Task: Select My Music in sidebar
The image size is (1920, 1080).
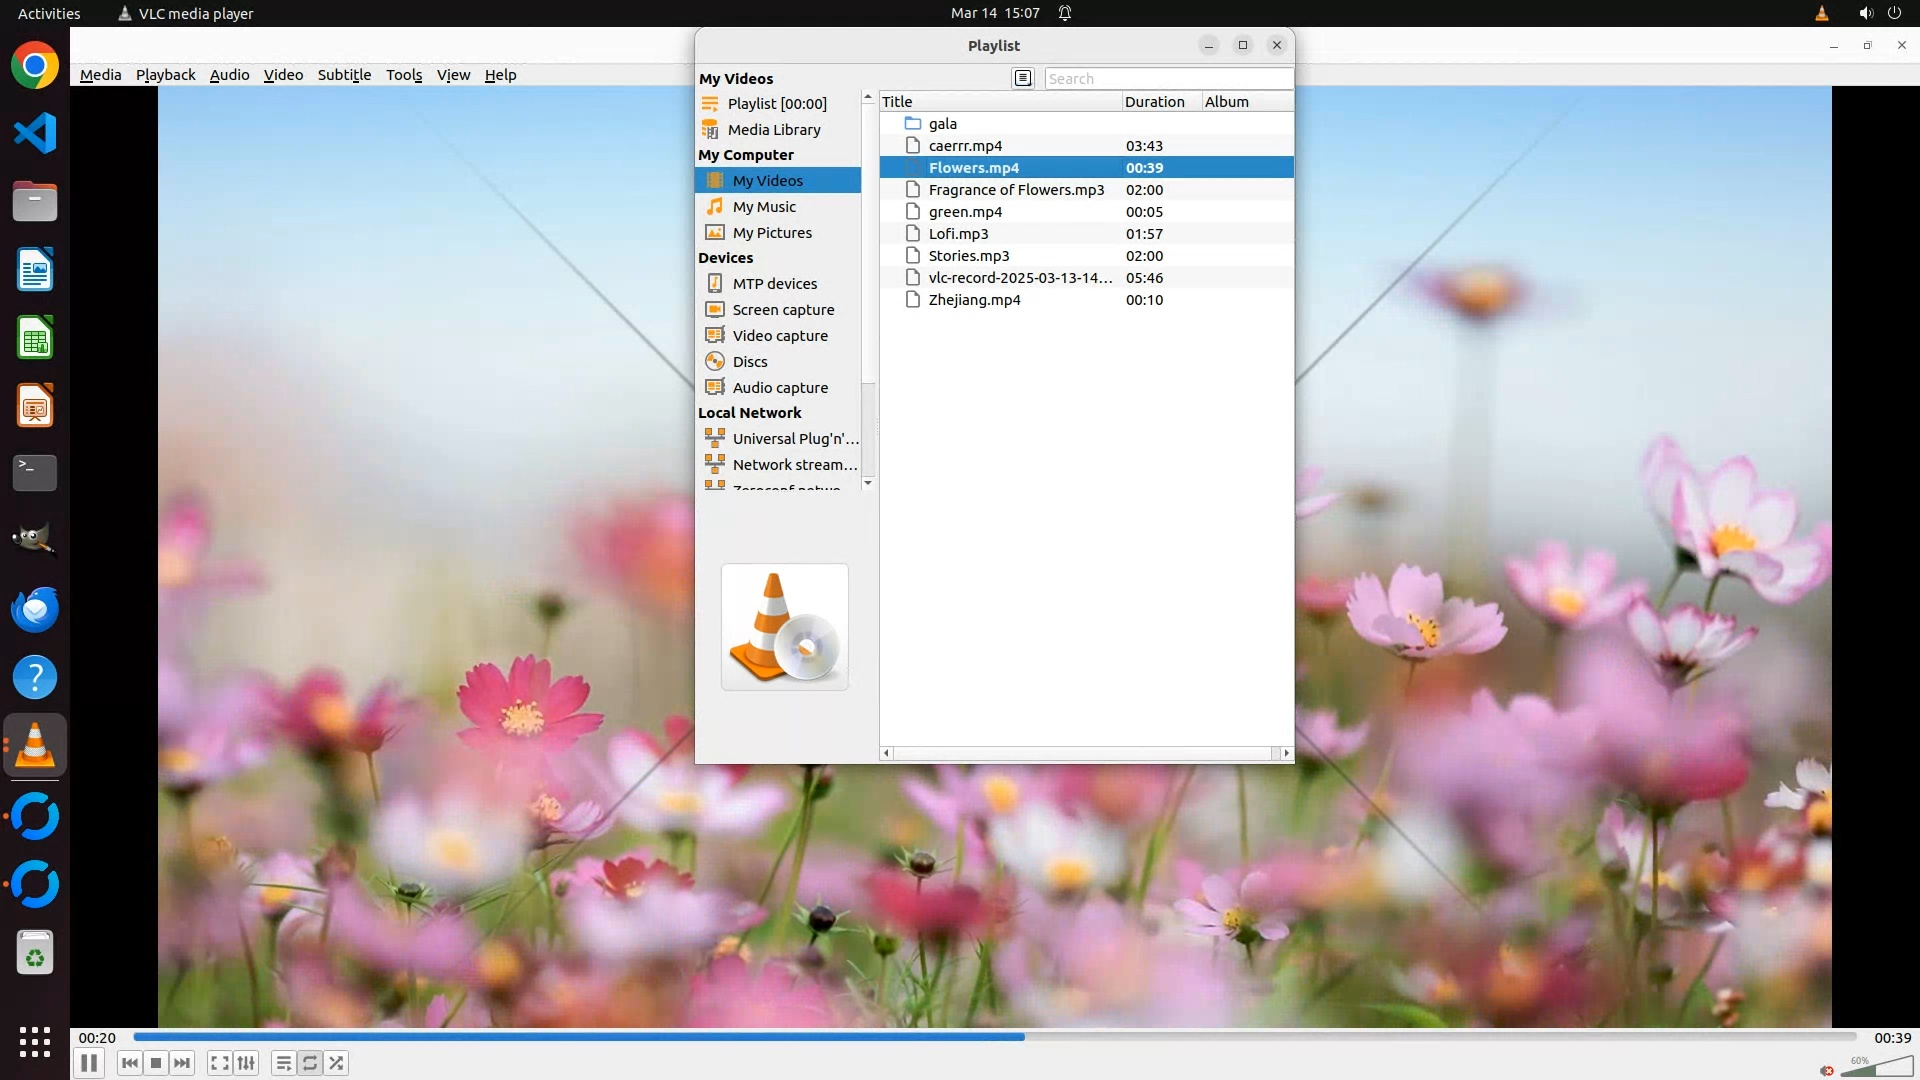Action: tap(764, 207)
